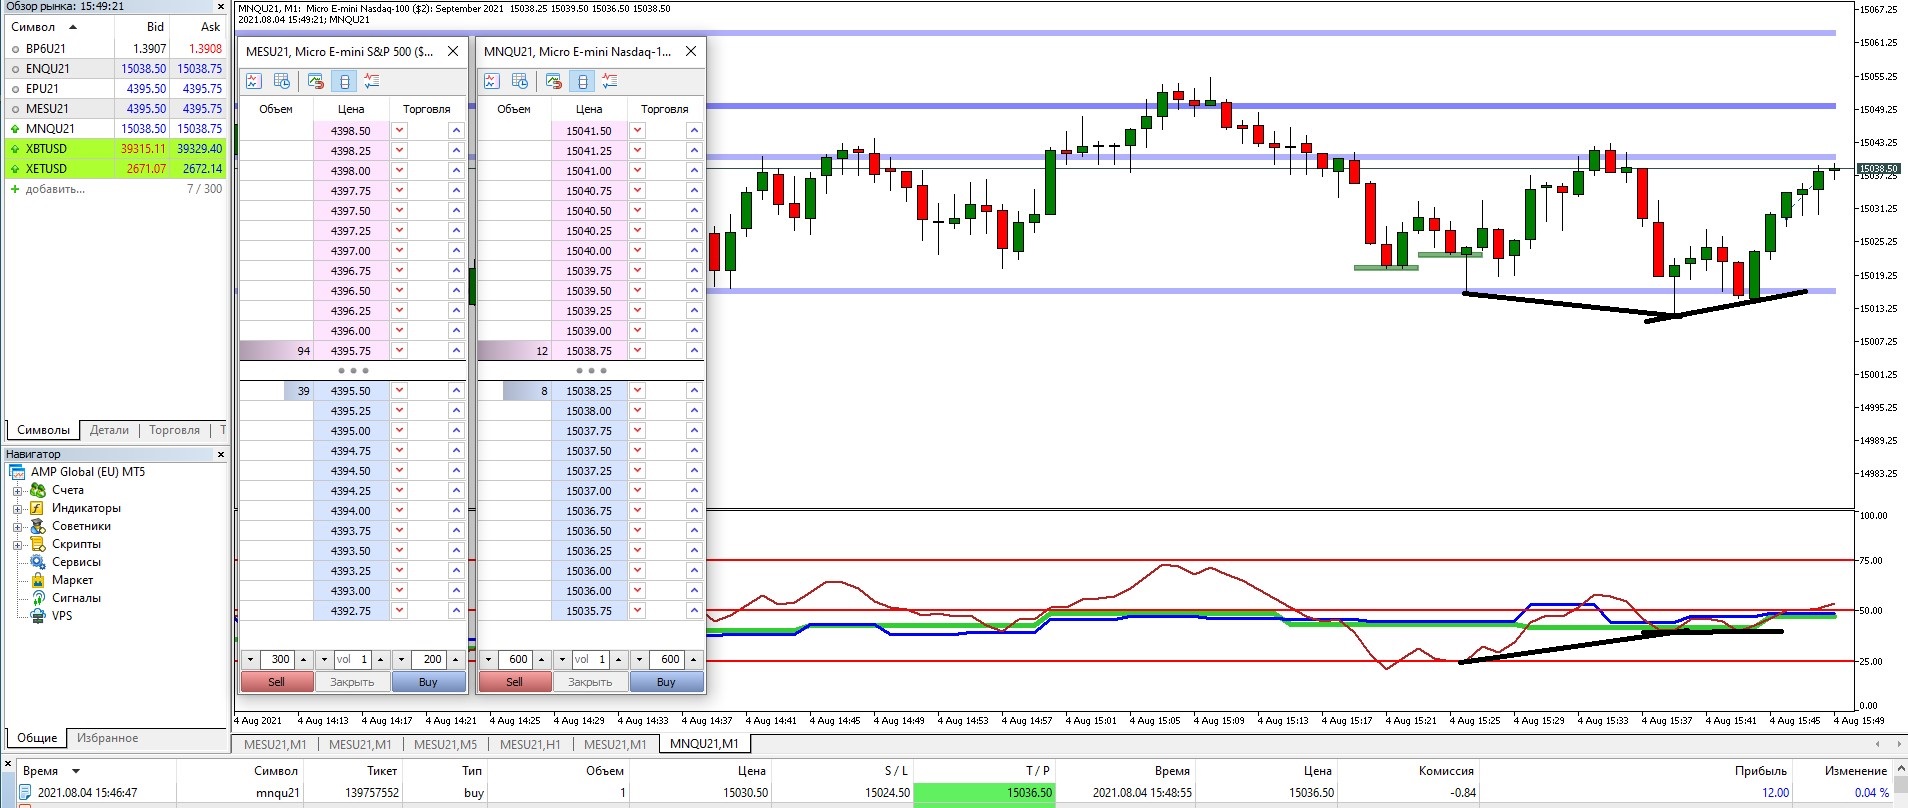Screen dimensions: 1908x808
Task: Click red sell arrow at price 15041.50
Action: 638,130
